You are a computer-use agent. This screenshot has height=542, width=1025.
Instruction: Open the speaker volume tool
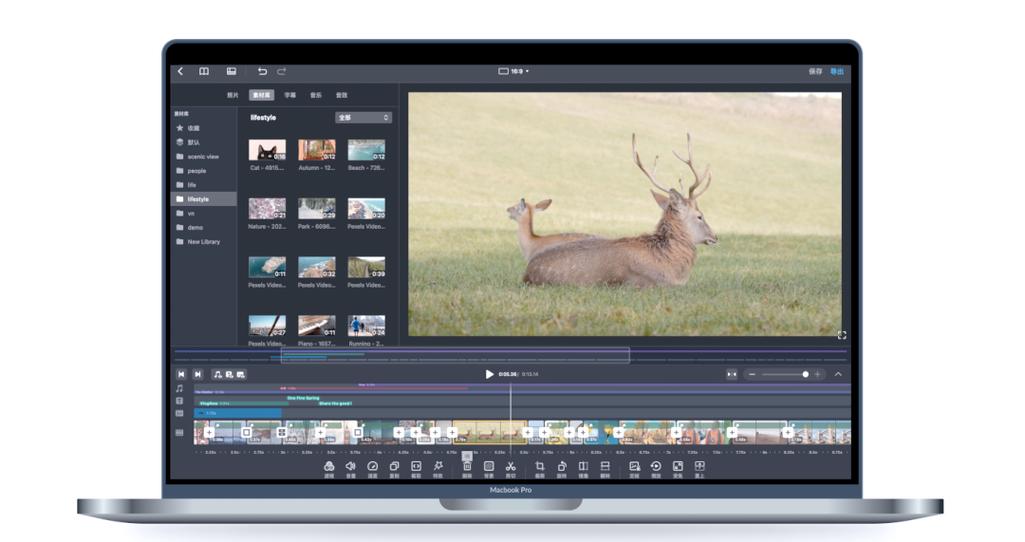(x=350, y=466)
